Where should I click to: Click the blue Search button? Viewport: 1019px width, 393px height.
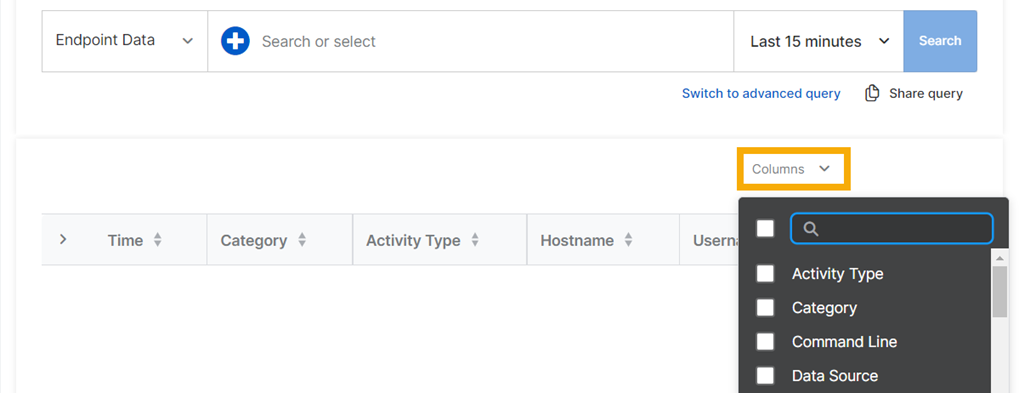point(940,41)
